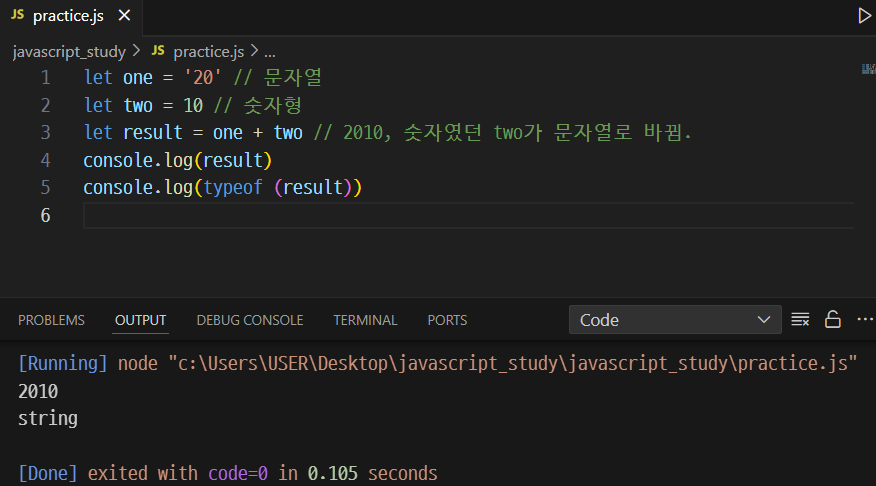
Task: Click line number 5 in the gutter
Action: coord(45,187)
